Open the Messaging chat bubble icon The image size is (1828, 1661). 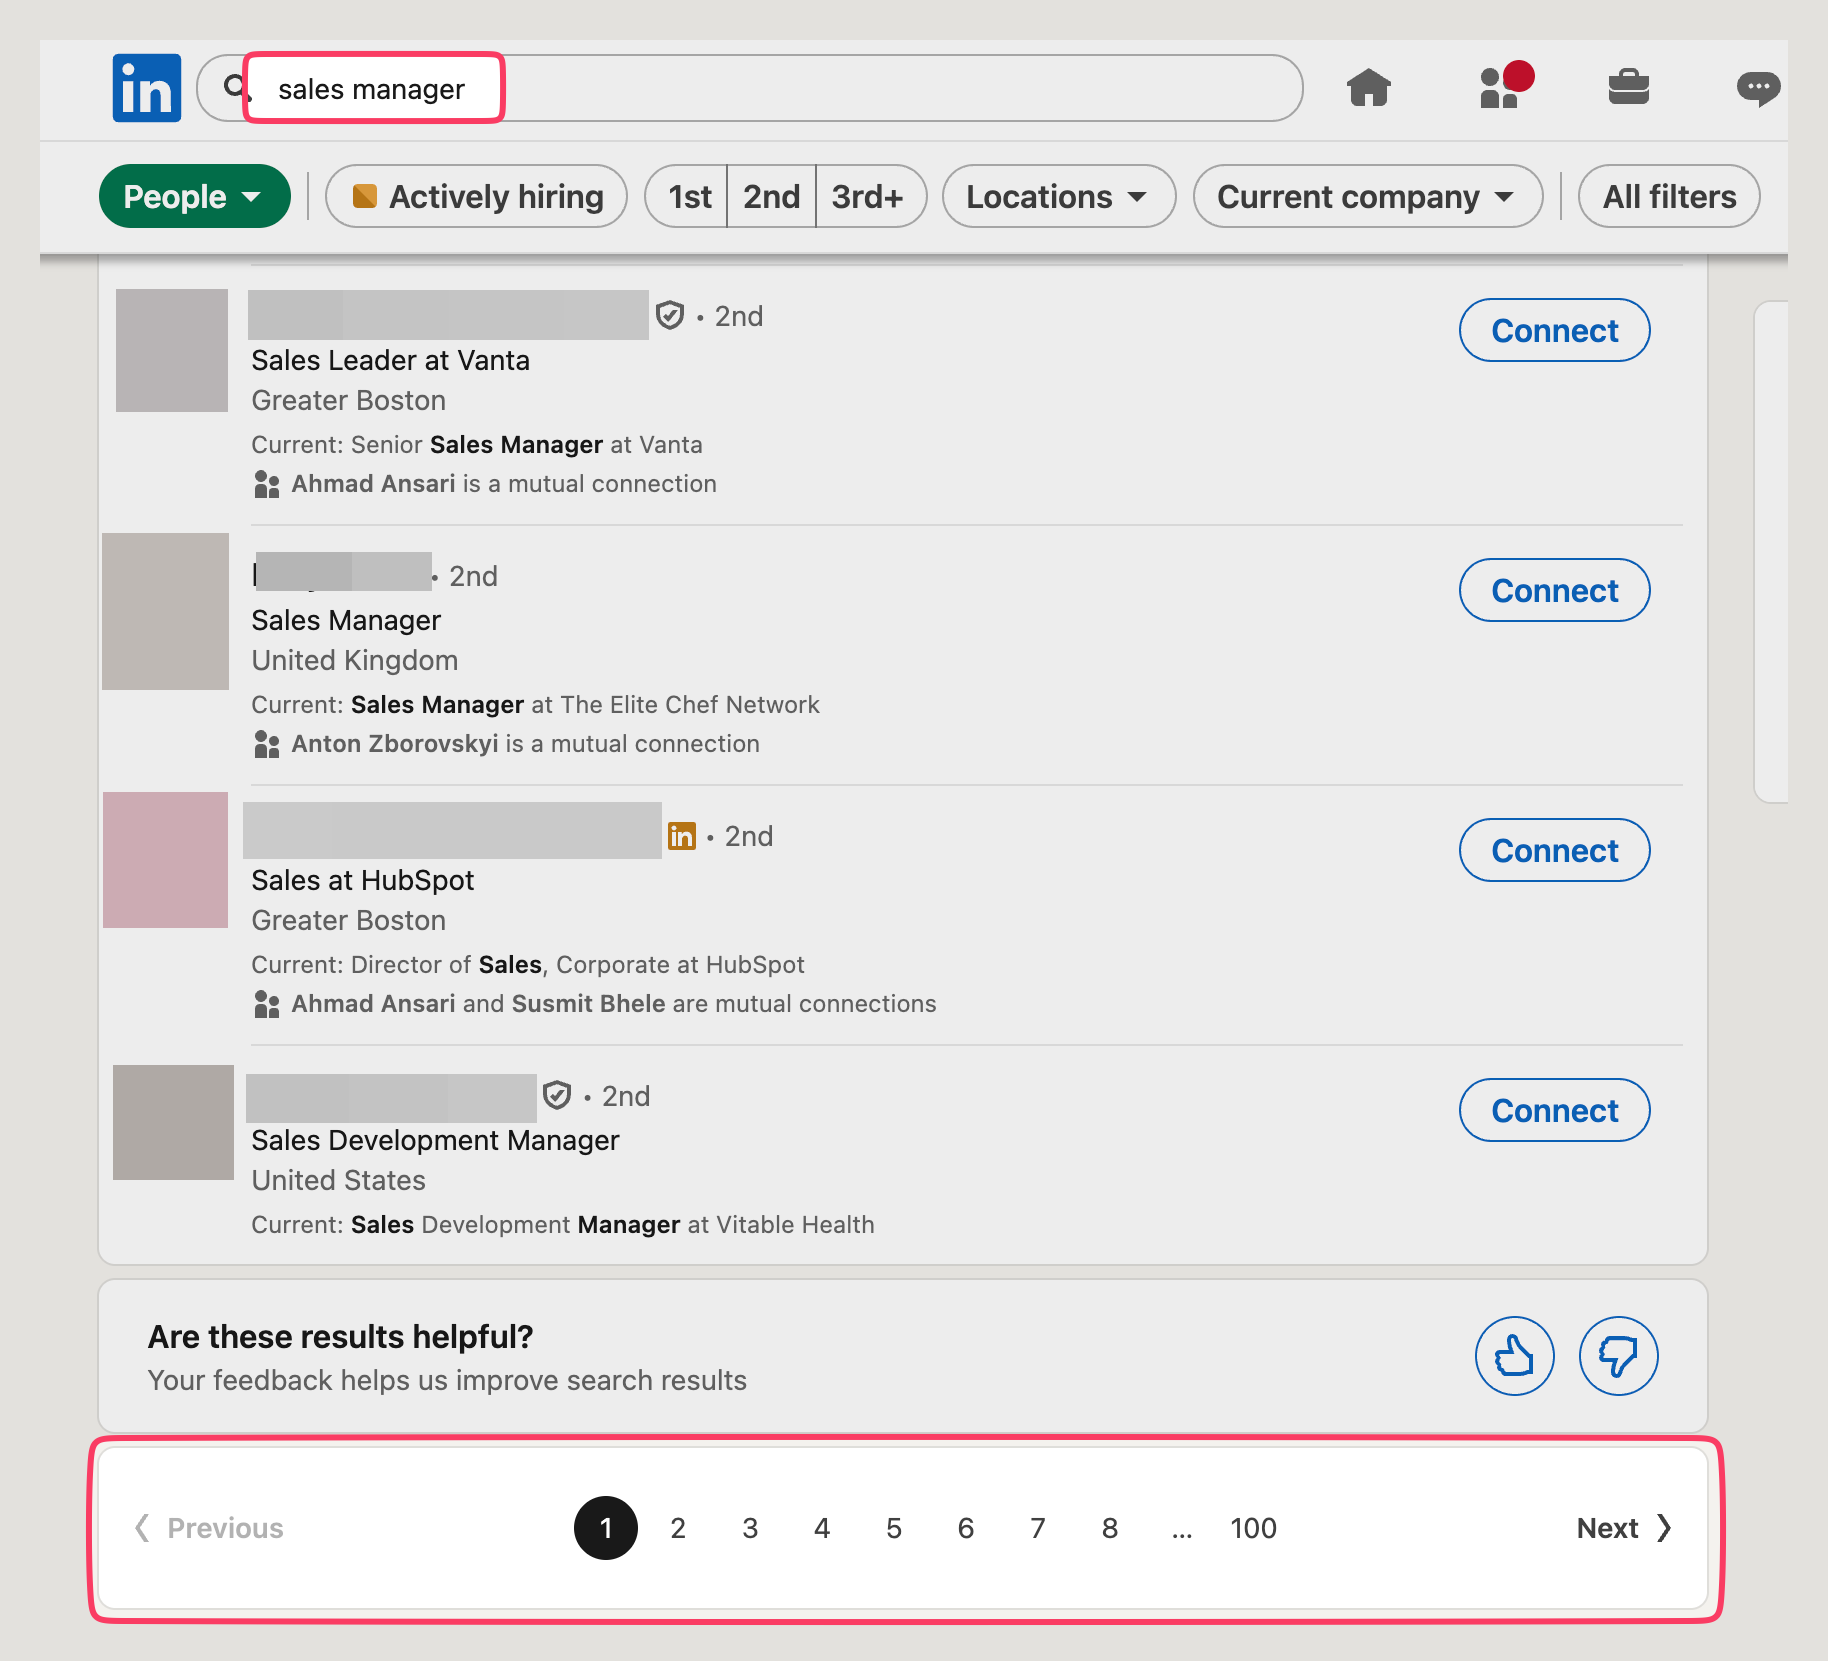point(1759,88)
